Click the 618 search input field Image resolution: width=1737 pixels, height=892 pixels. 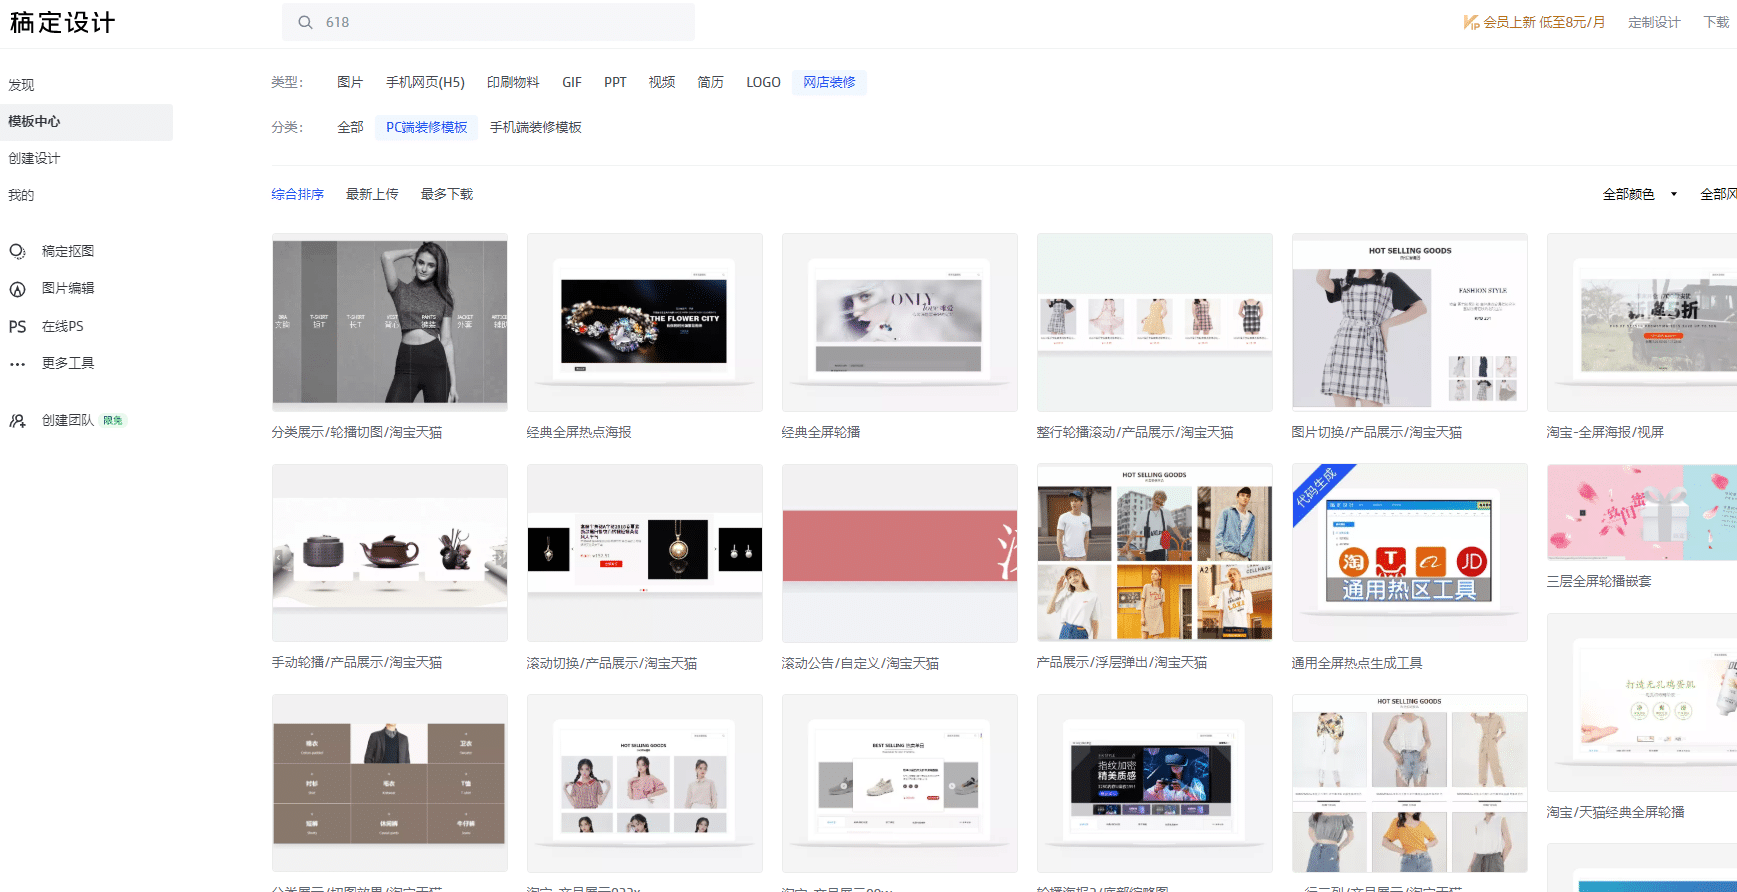[488, 22]
